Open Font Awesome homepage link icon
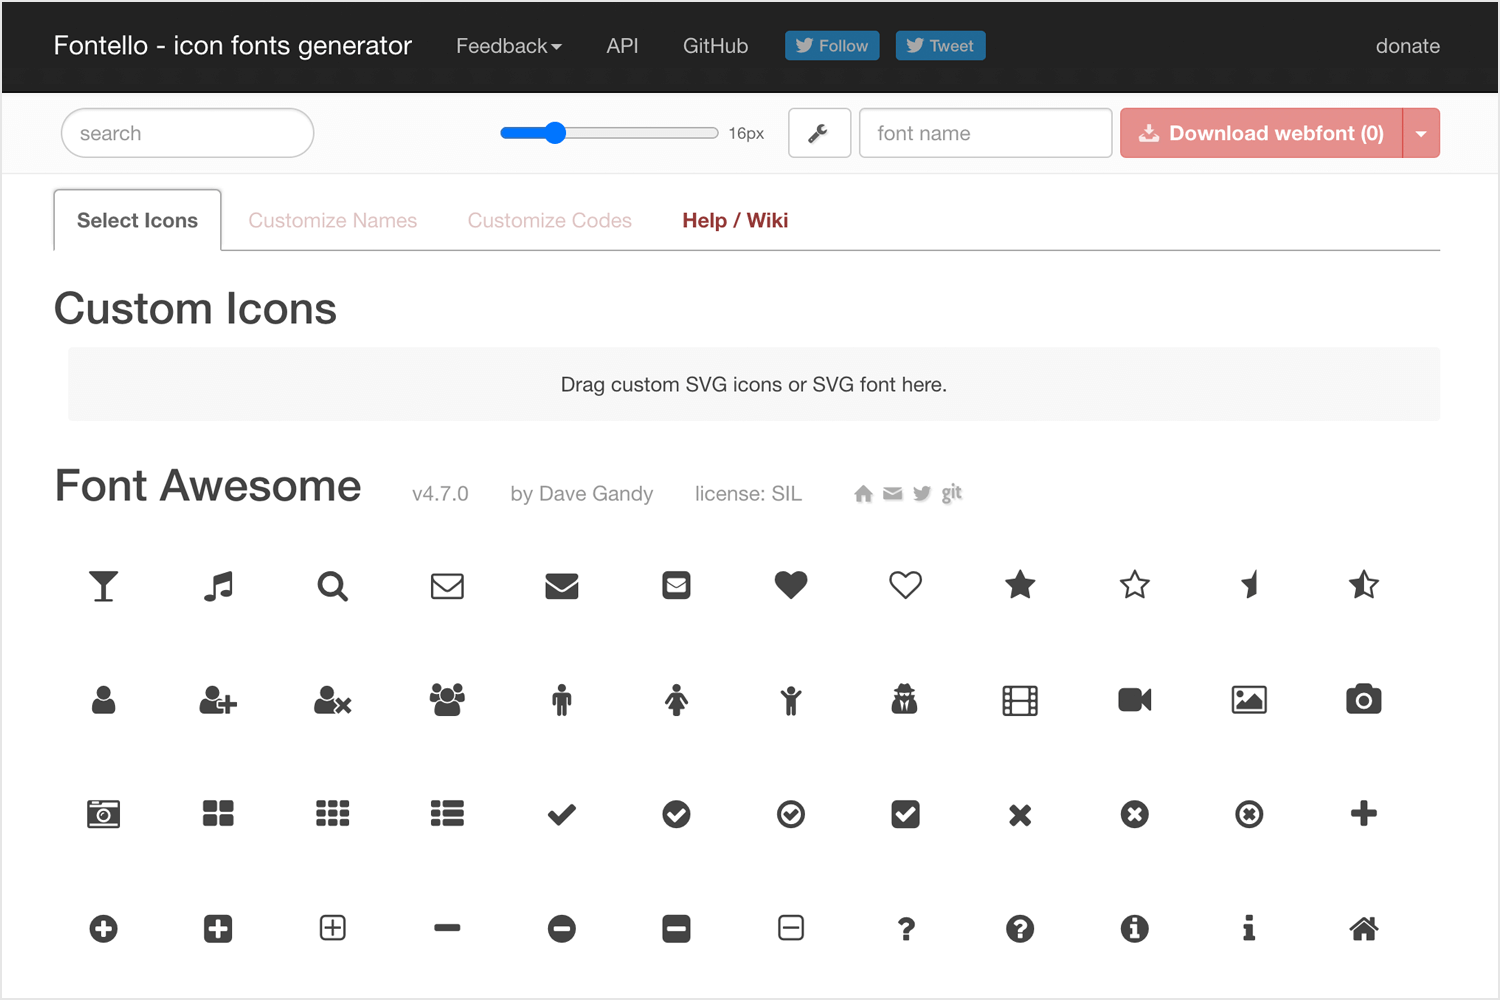This screenshot has width=1500, height=1000. pos(863,494)
